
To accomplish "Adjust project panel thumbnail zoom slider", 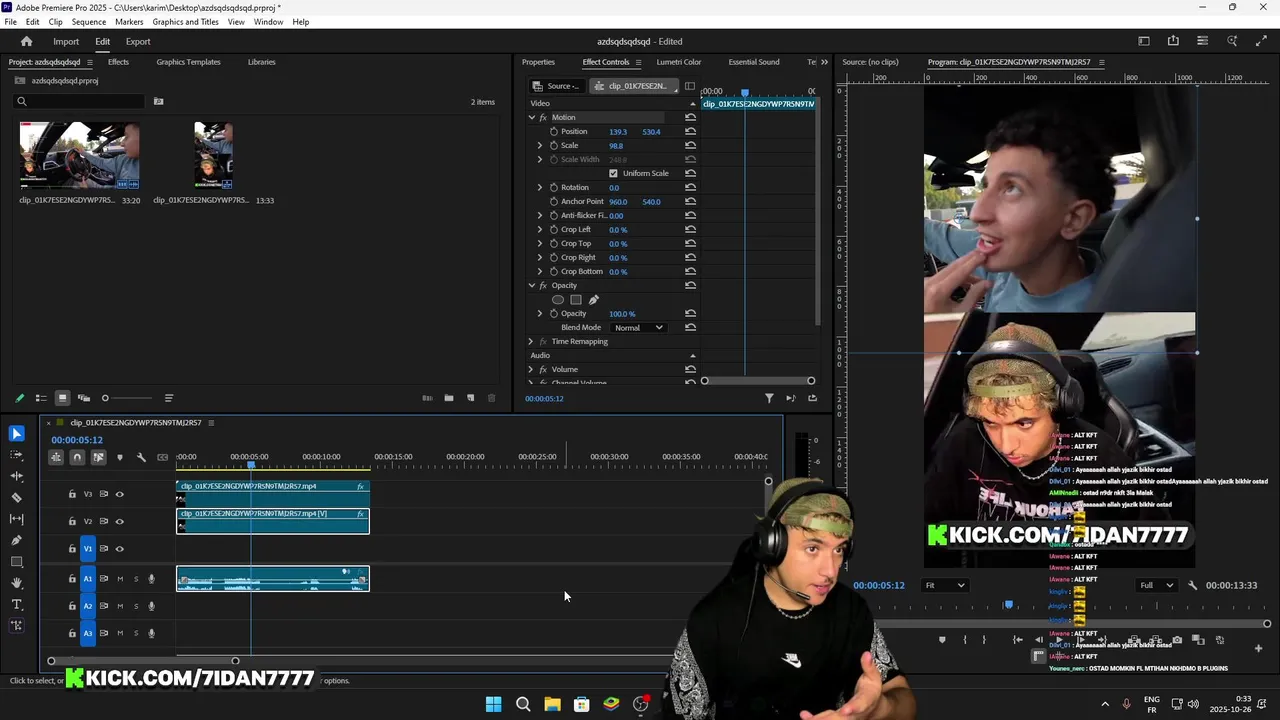I will 127,398.
